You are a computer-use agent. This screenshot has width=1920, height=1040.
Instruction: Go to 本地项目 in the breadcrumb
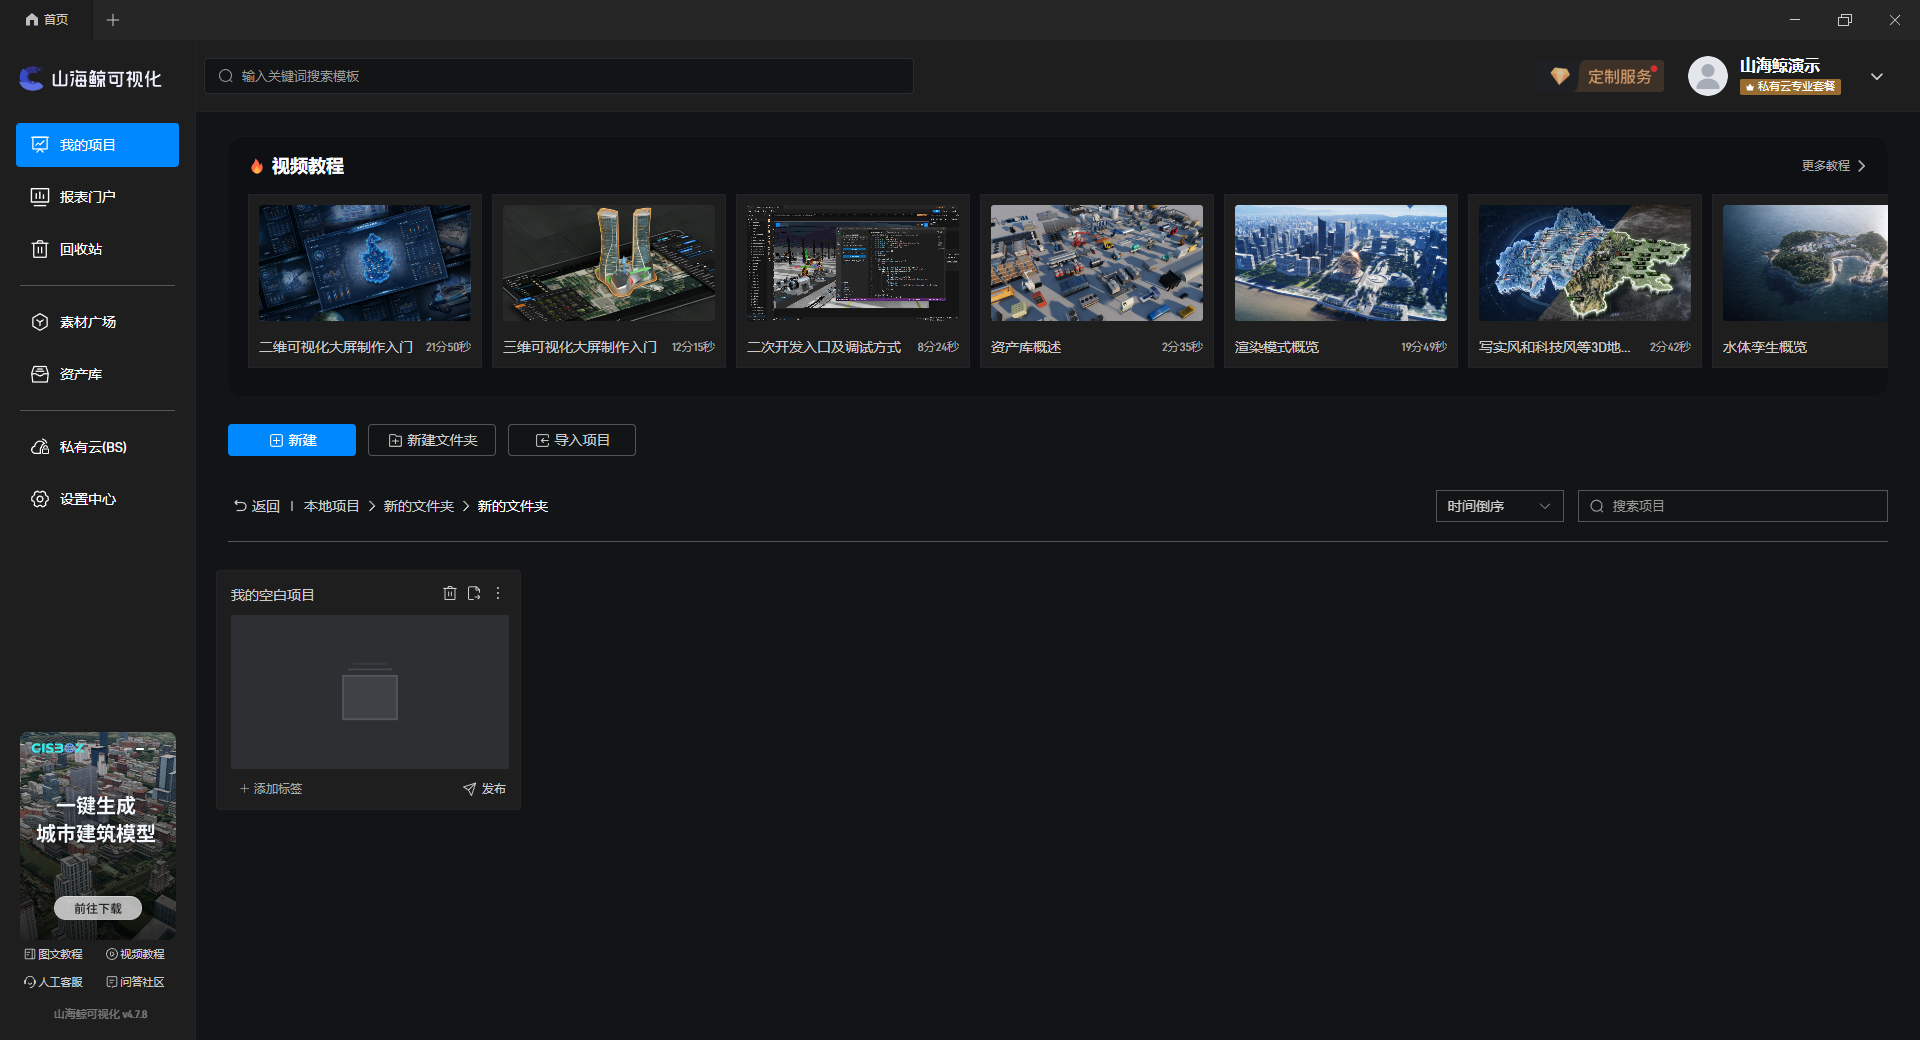click(x=331, y=506)
